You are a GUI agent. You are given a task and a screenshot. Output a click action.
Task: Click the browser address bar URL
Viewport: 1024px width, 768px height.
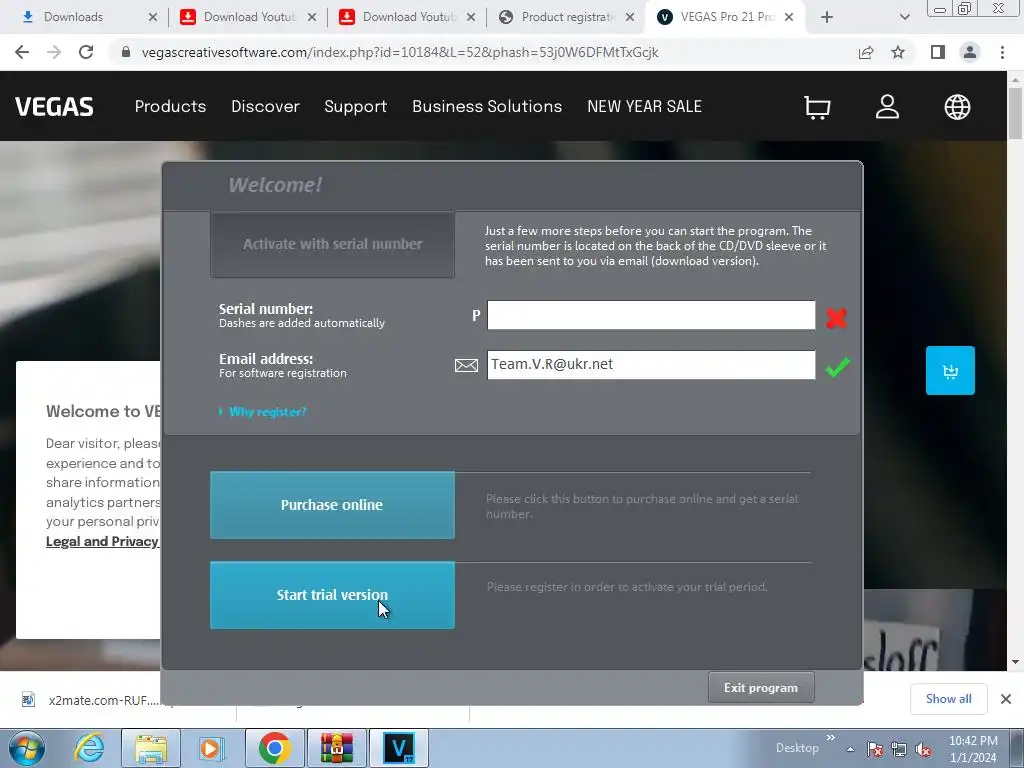point(400,52)
